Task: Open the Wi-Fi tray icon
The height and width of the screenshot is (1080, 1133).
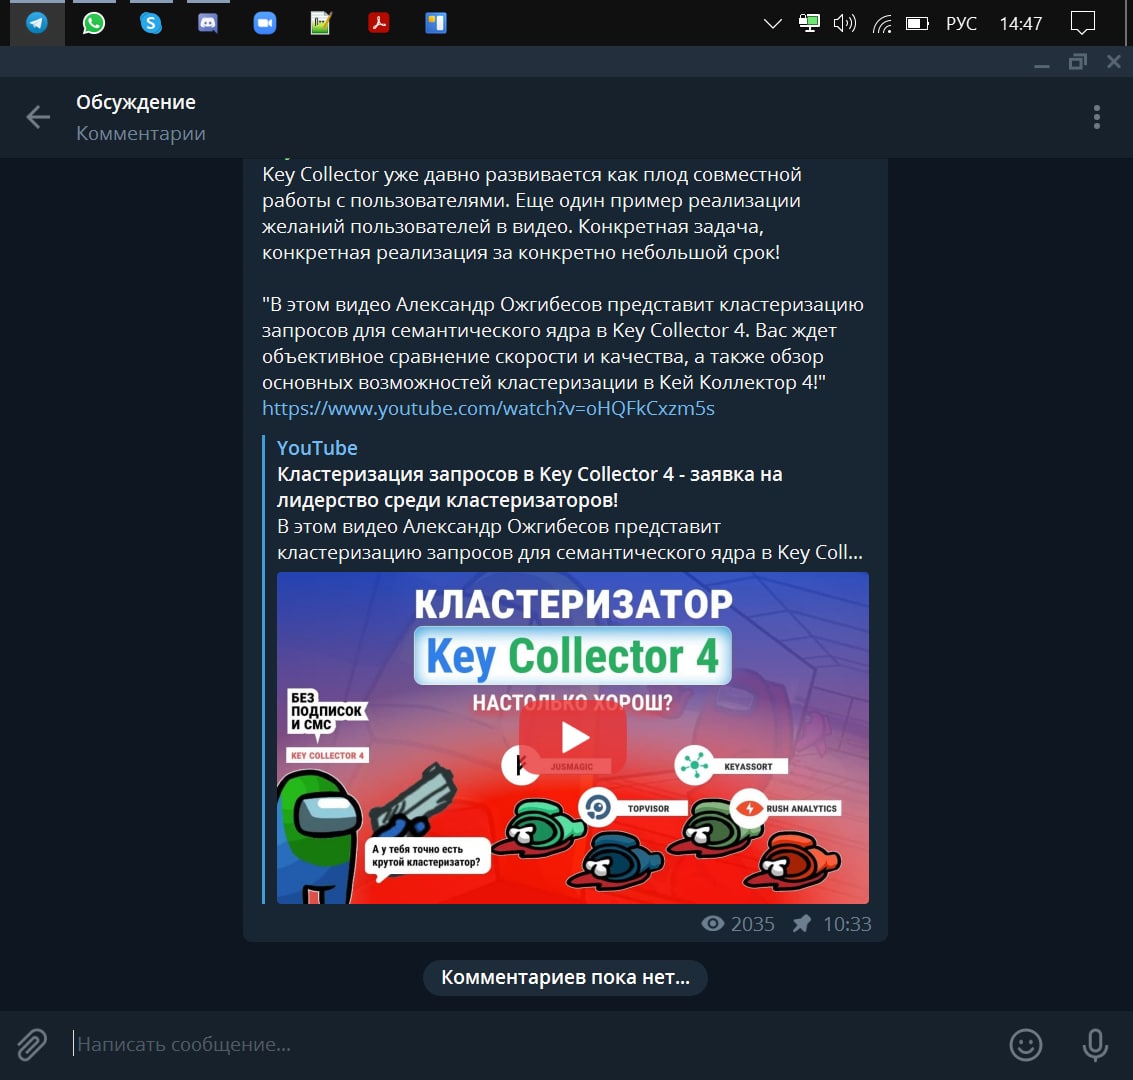Action: pos(882,24)
